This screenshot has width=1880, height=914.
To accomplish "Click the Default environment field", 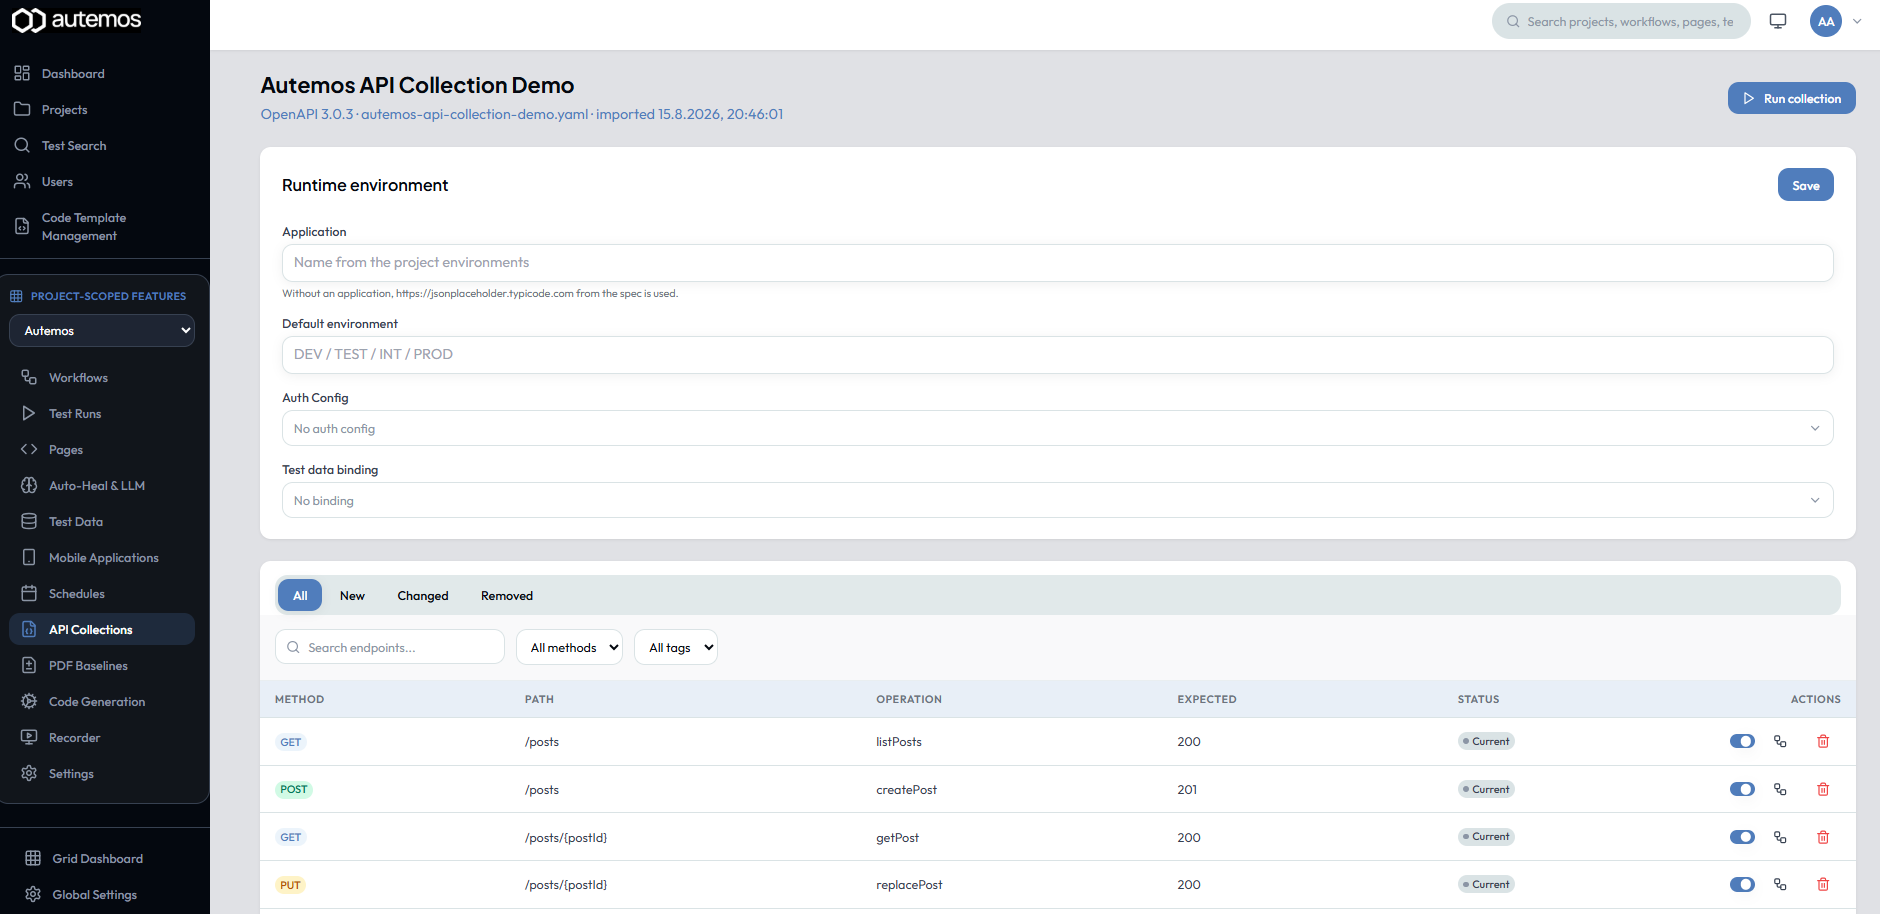I will (1057, 355).
